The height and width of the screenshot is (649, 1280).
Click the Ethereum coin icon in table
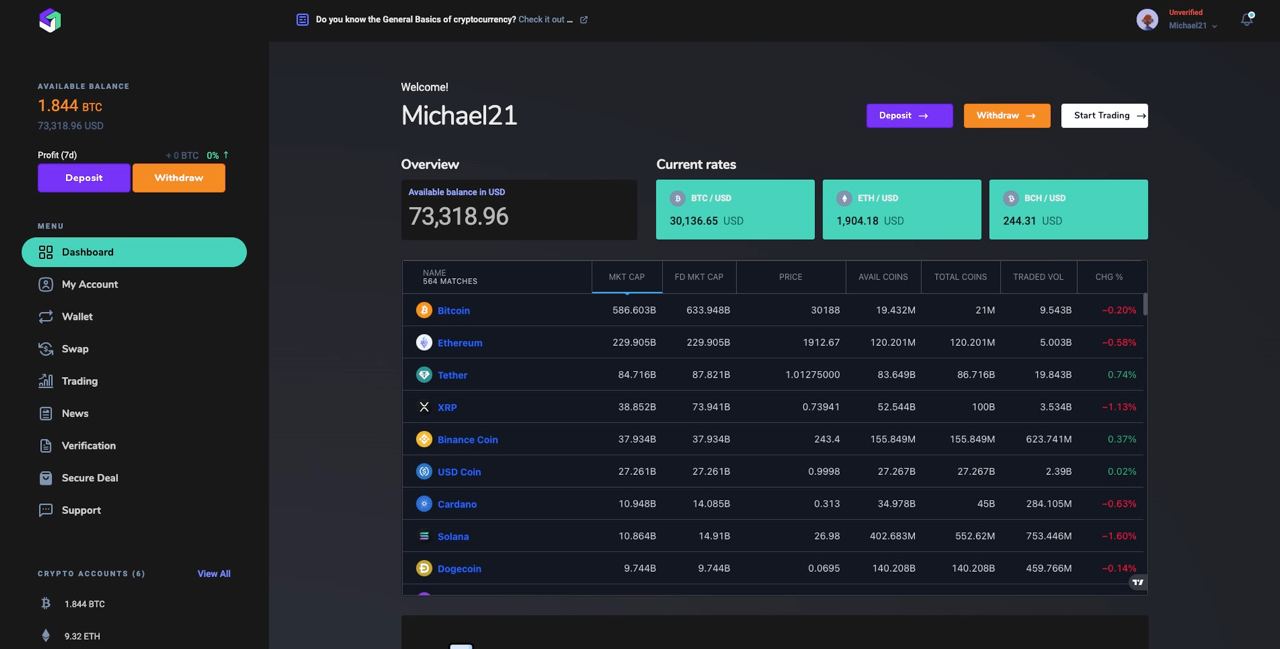click(424, 342)
